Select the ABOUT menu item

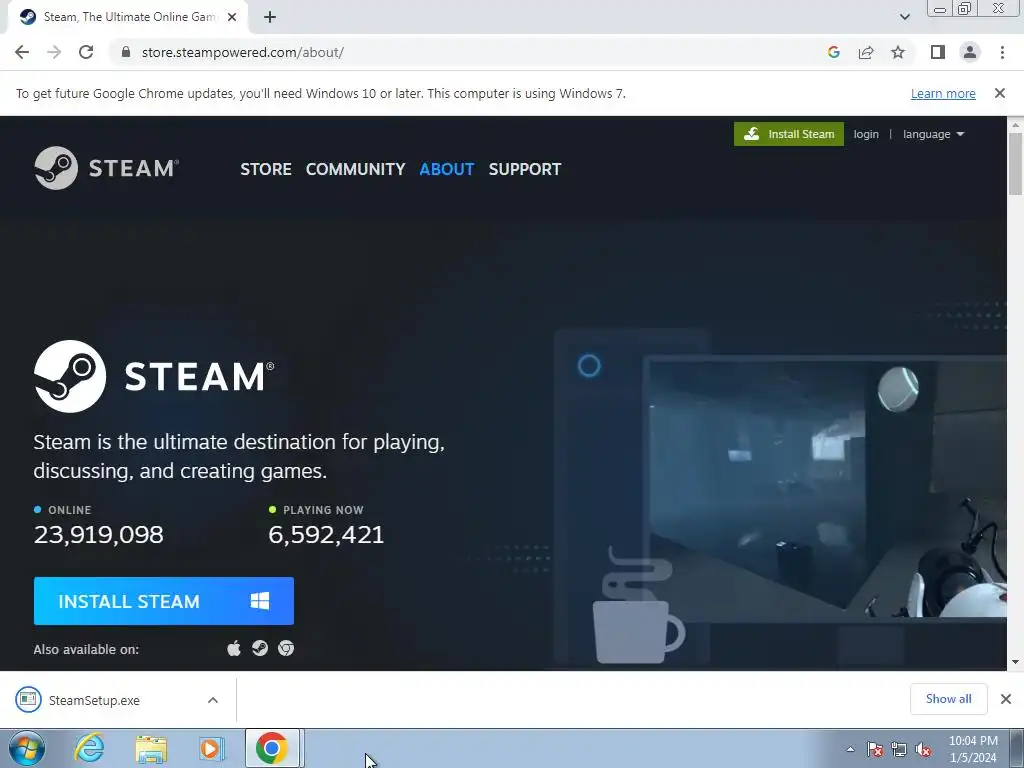pos(447,169)
